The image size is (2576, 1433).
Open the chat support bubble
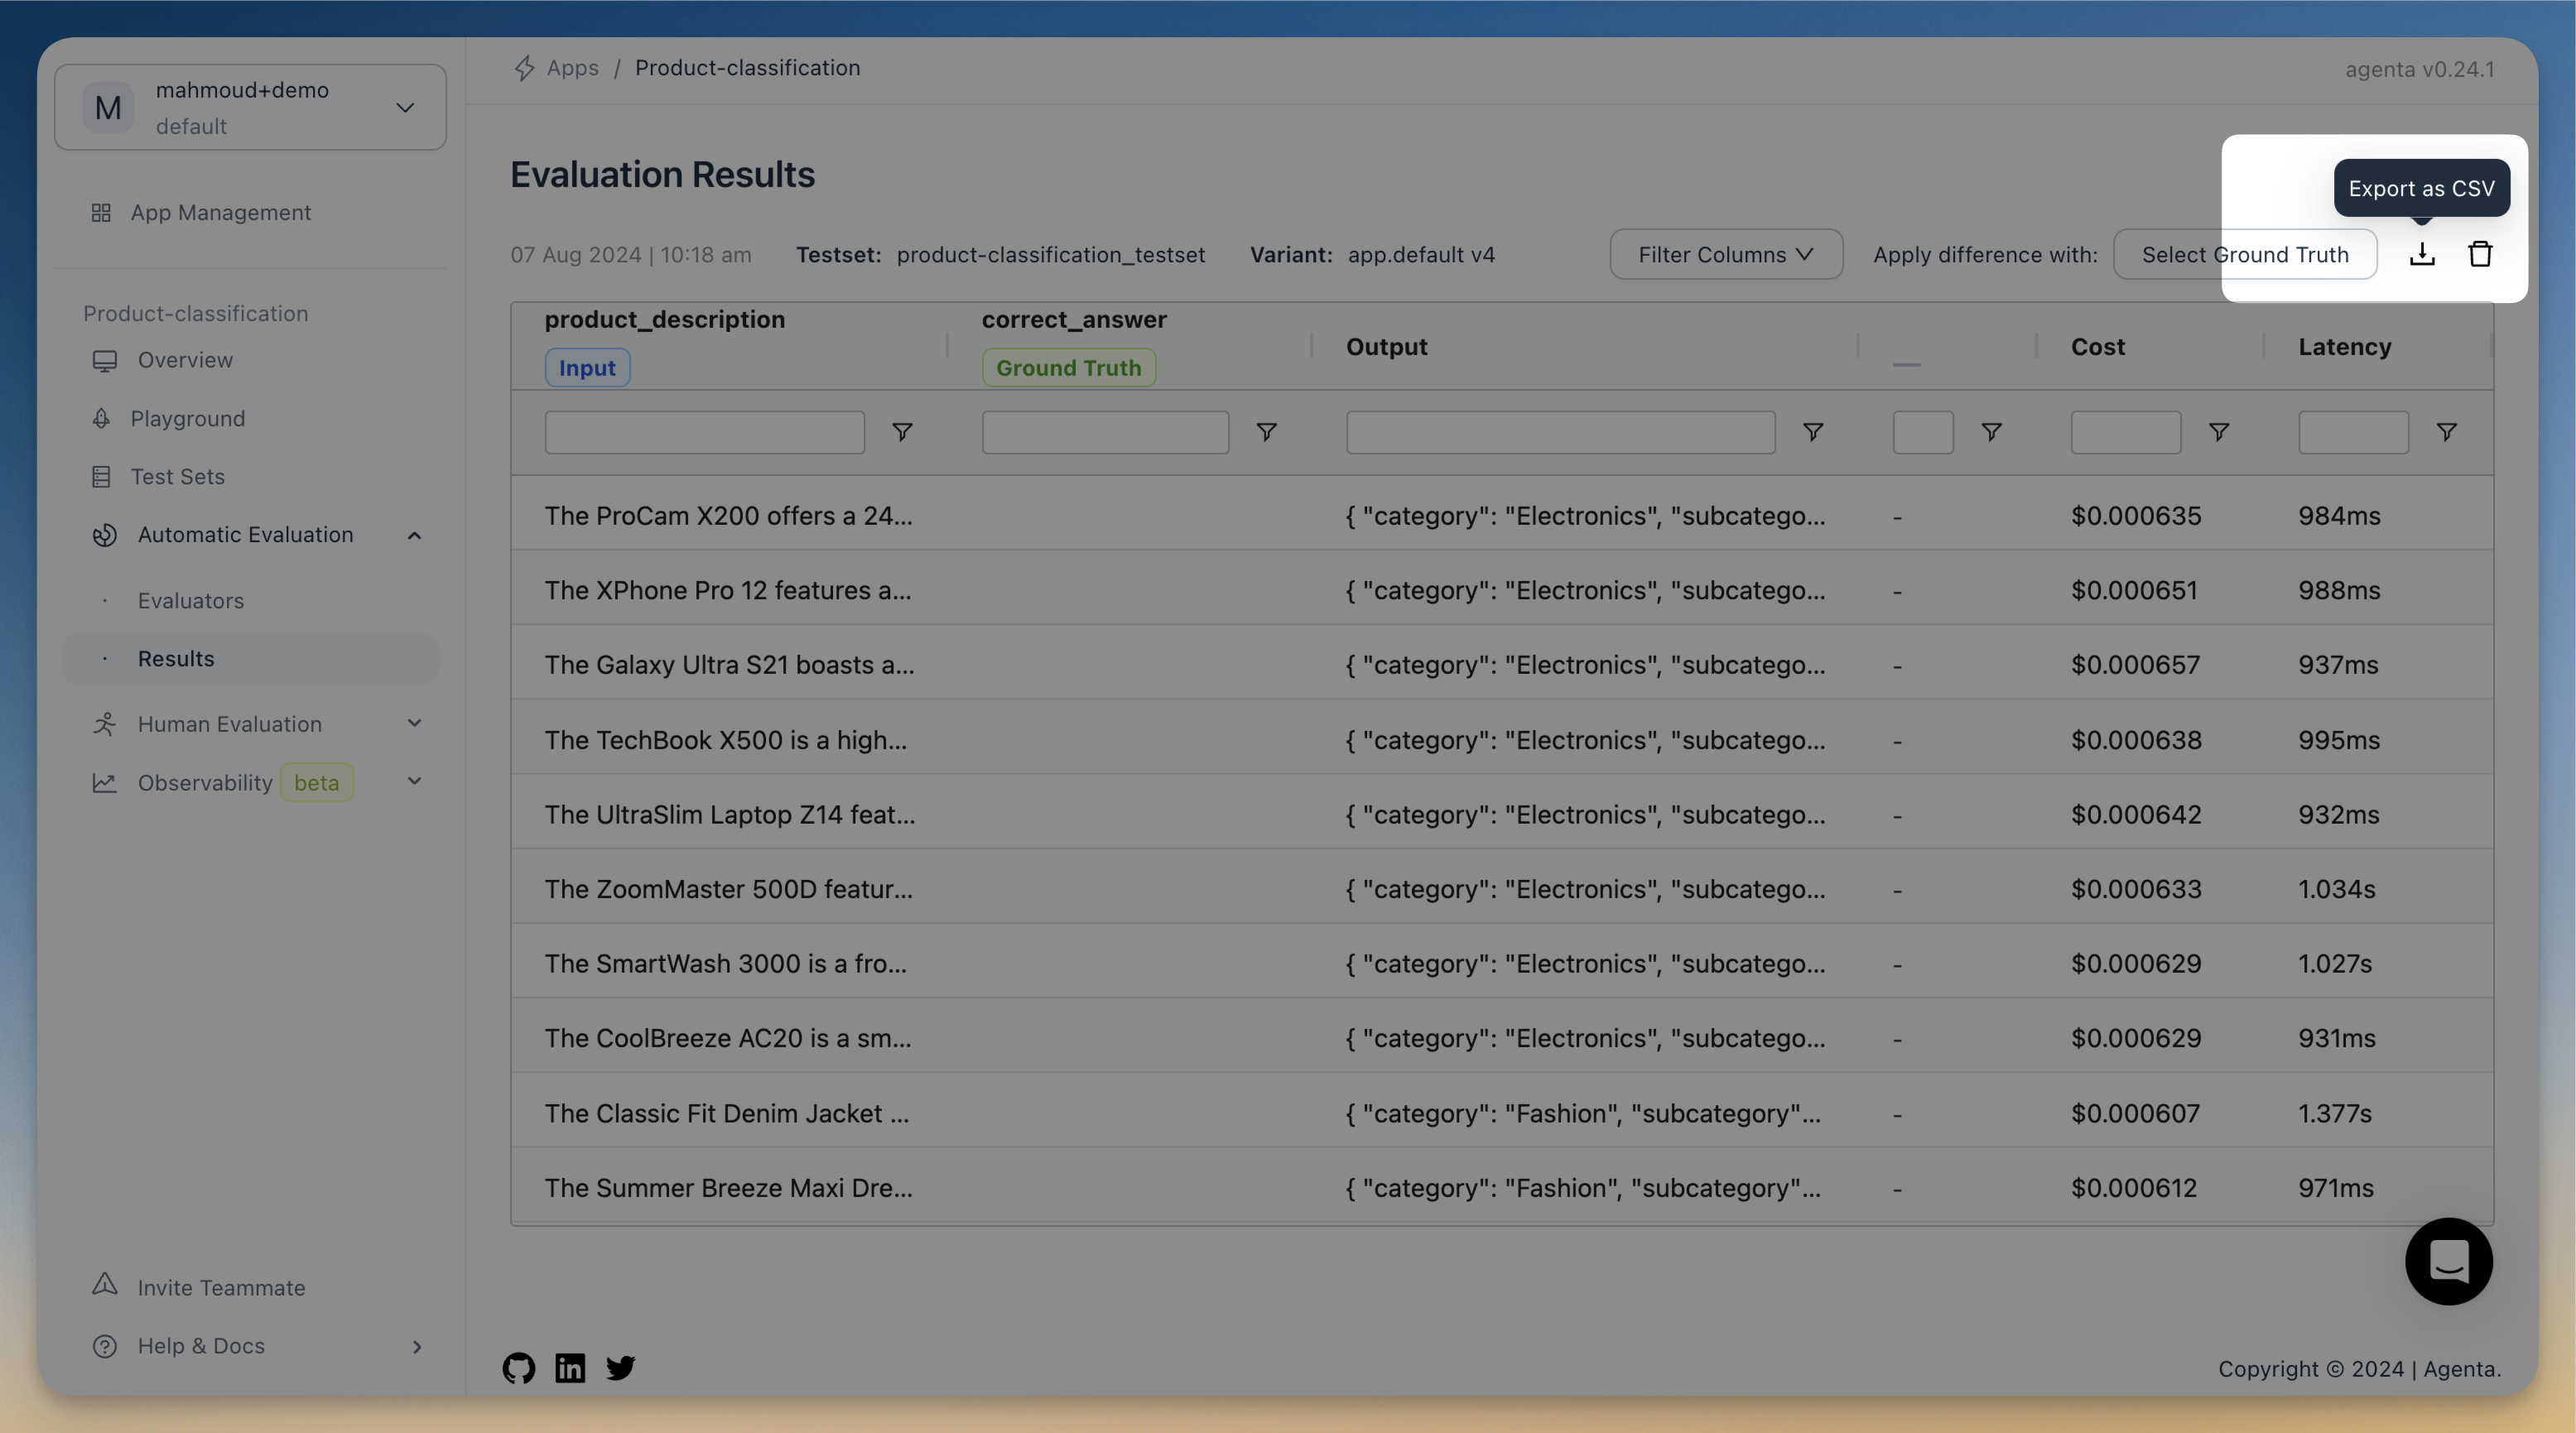2448,1260
